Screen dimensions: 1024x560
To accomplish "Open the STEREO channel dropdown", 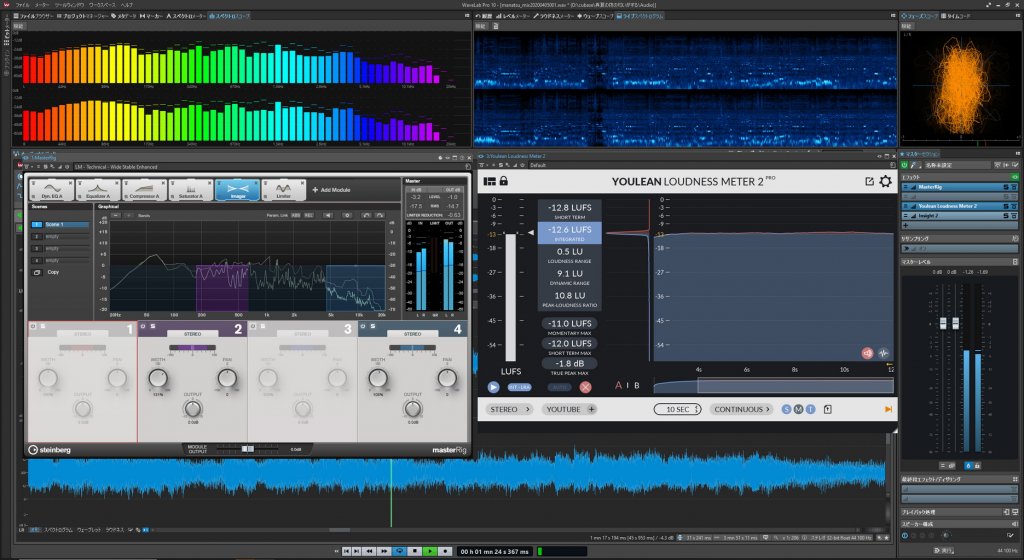I will 509,409.
